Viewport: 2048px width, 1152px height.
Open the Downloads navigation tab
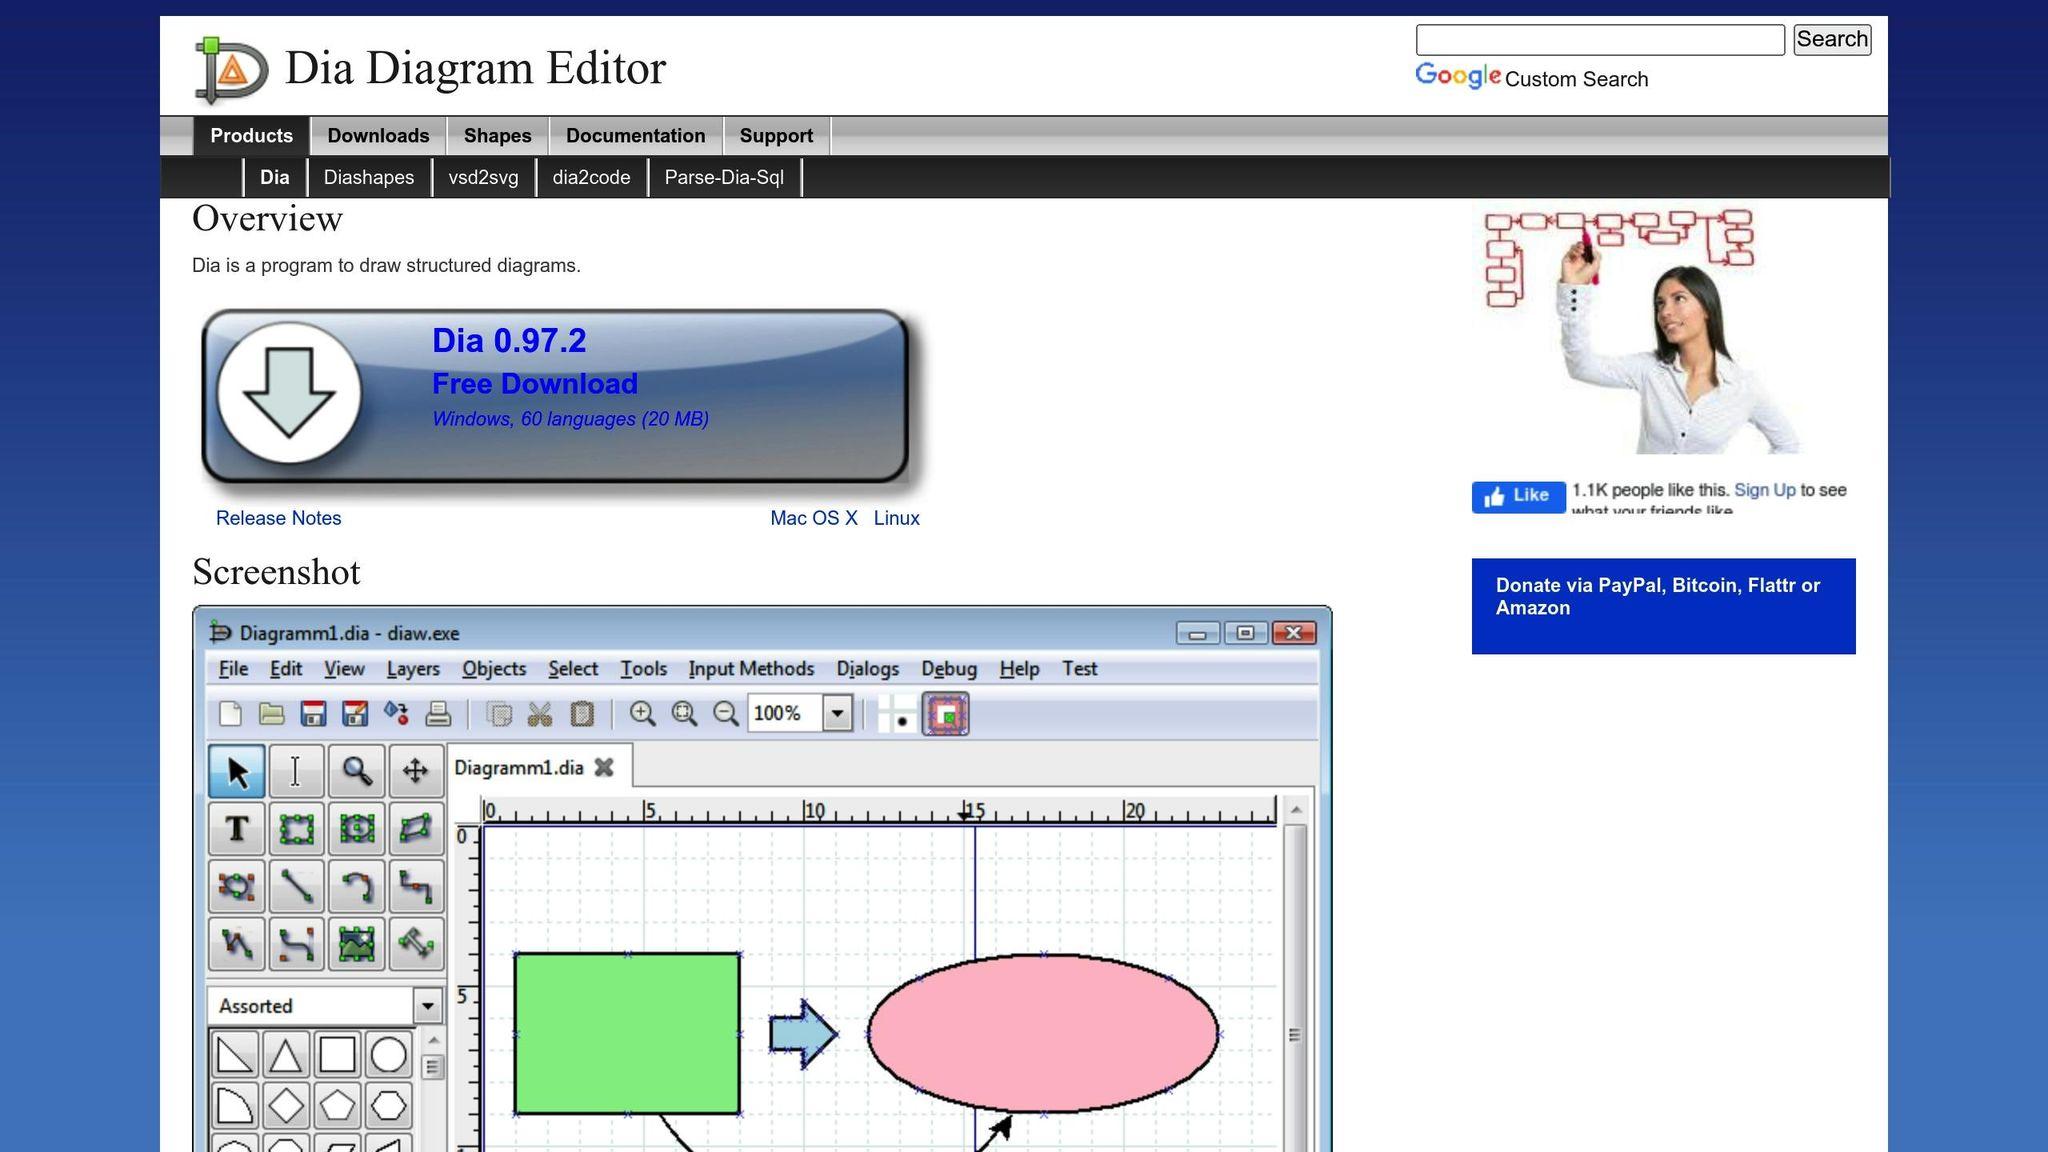[x=378, y=136]
